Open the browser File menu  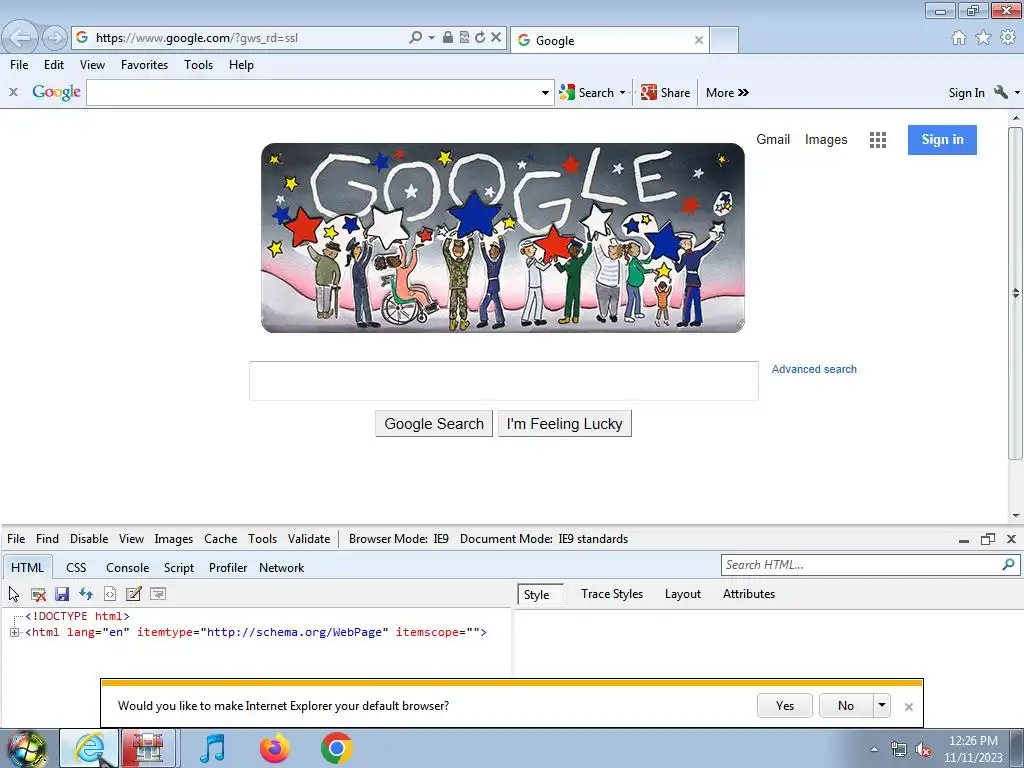pyautogui.click(x=19, y=65)
